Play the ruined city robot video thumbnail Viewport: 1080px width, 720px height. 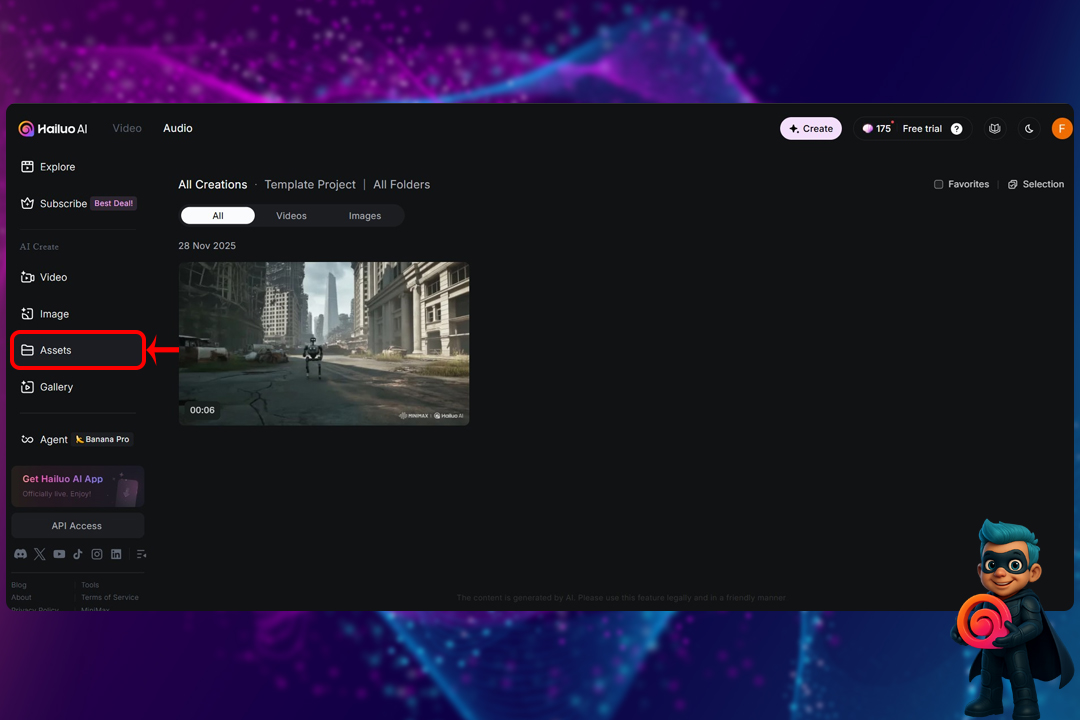coord(323,340)
